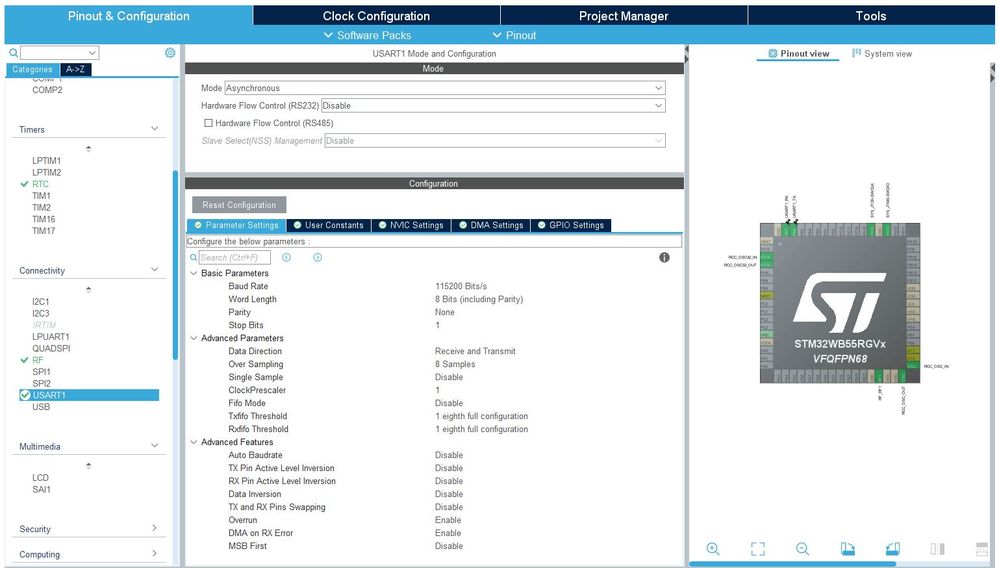The image size is (999, 568).
Task: Go to previous parameter search result
Action: [x=286, y=257]
